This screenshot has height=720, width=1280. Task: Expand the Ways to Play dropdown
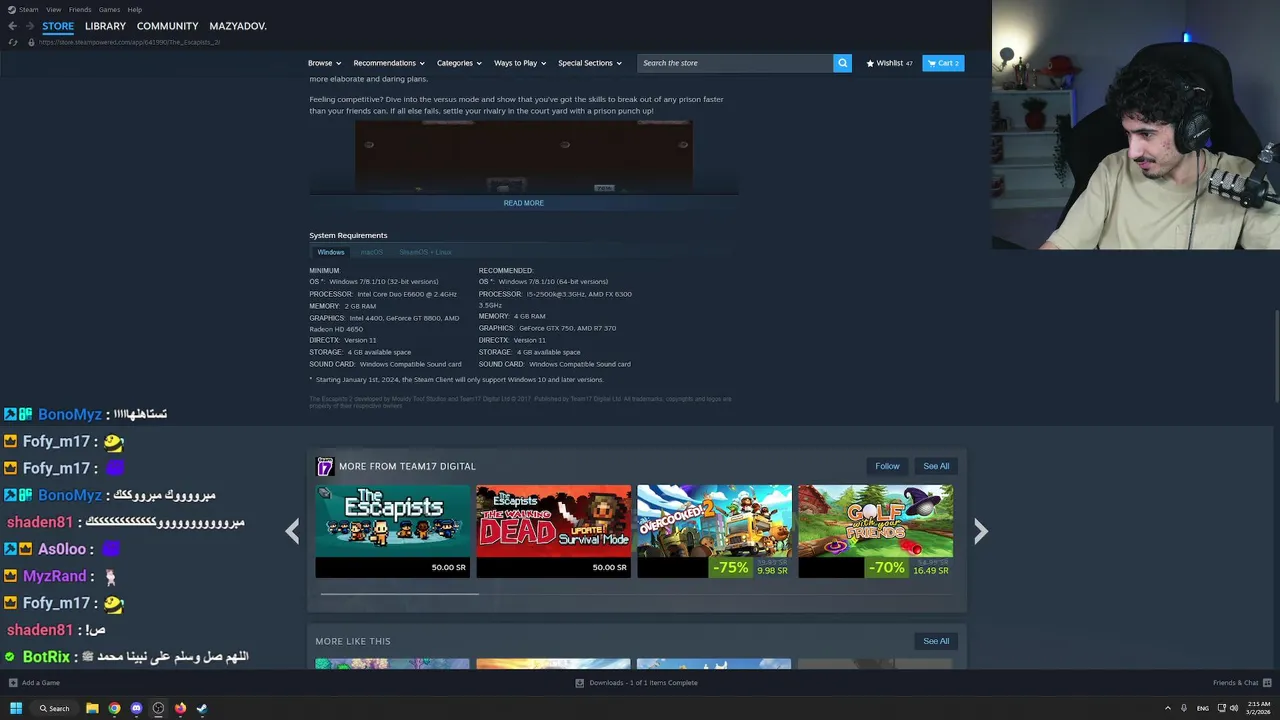pos(519,63)
